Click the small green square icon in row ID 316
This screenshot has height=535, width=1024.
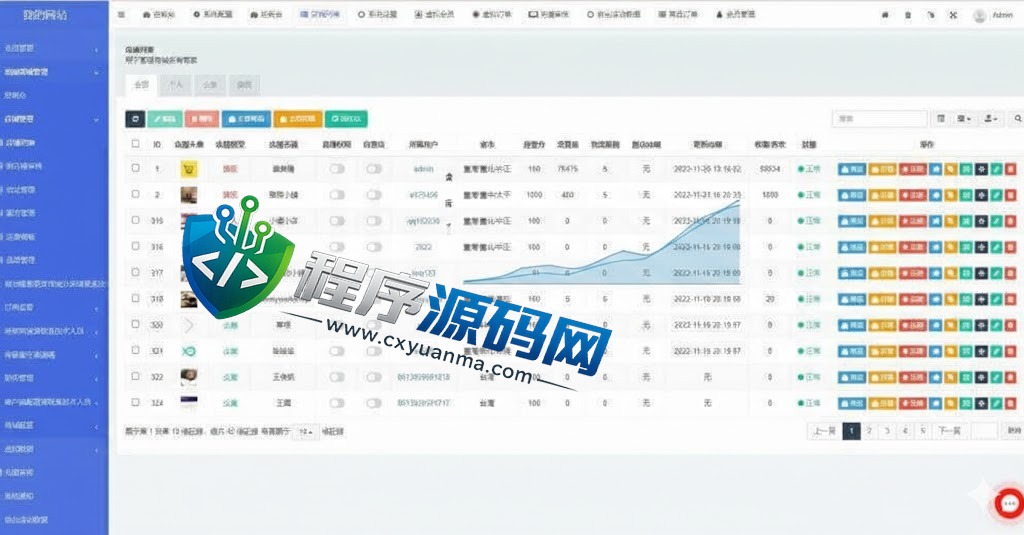966,248
